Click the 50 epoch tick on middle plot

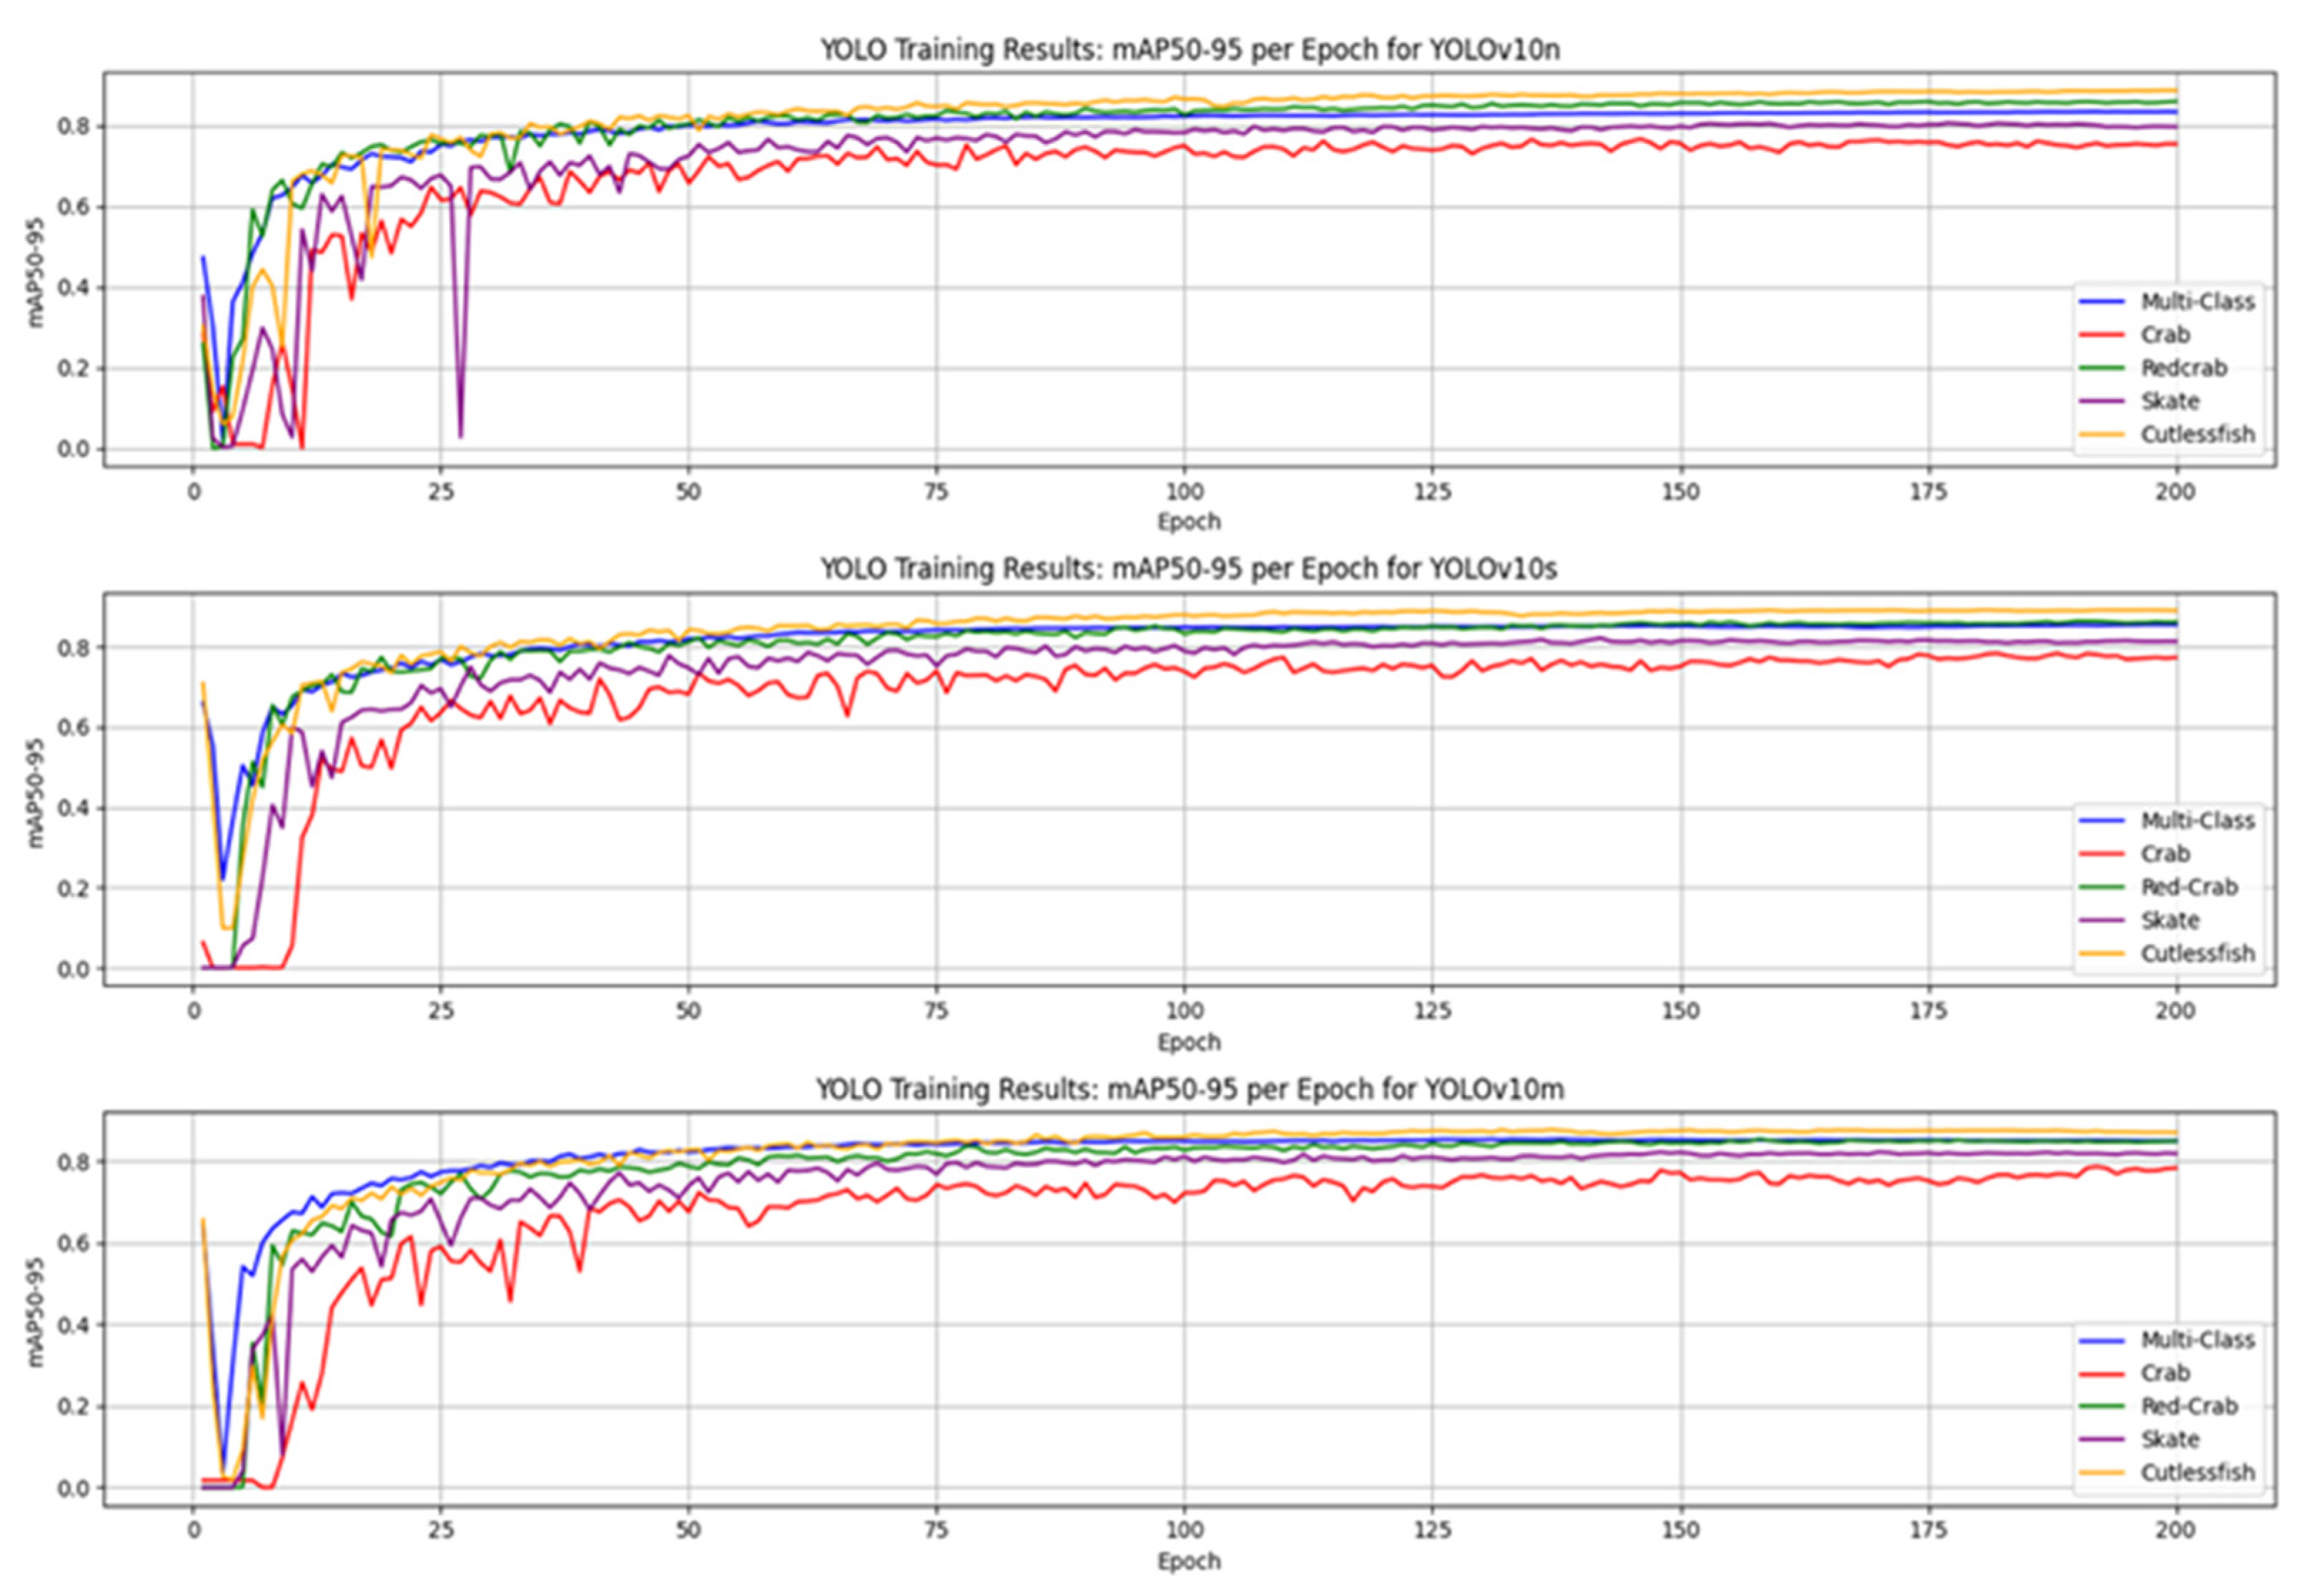tap(688, 1010)
